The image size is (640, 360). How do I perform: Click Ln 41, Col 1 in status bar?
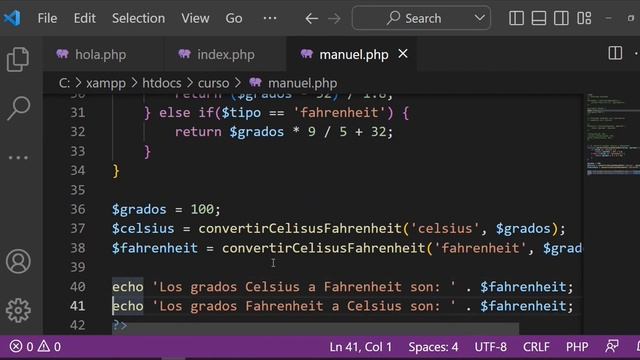click(360, 347)
